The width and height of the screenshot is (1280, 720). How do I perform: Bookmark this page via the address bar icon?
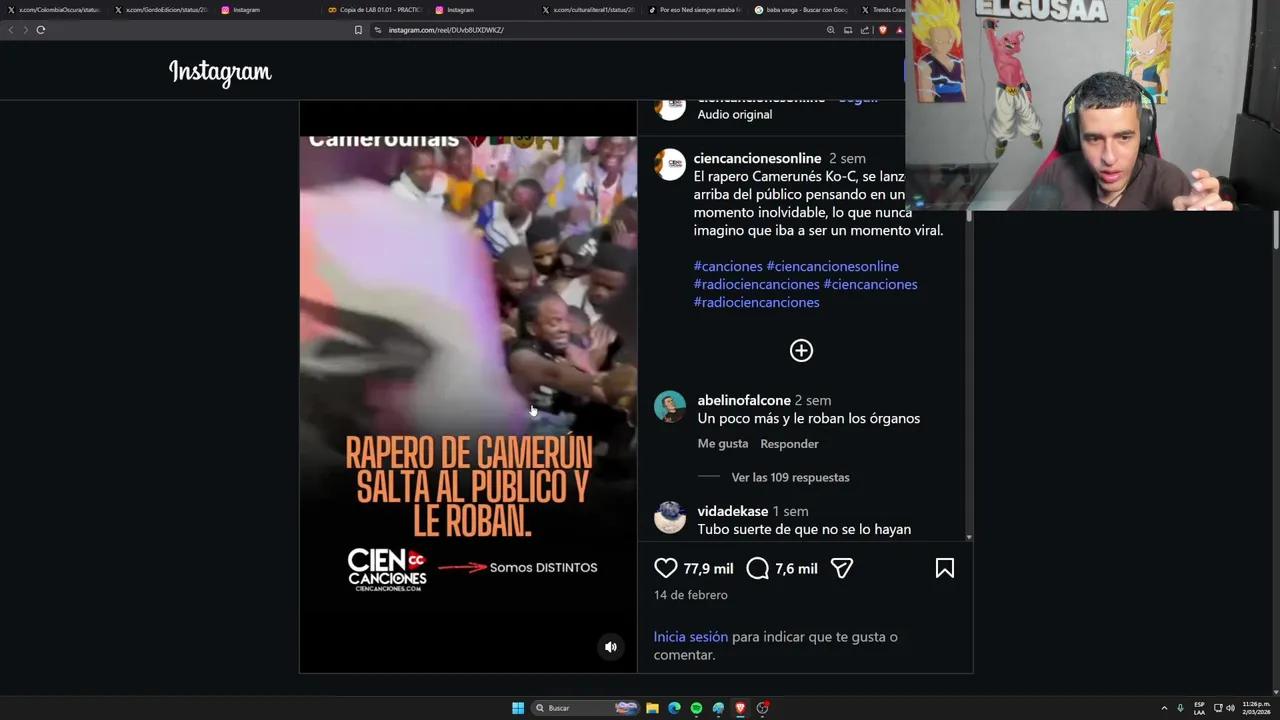click(358, 30)
